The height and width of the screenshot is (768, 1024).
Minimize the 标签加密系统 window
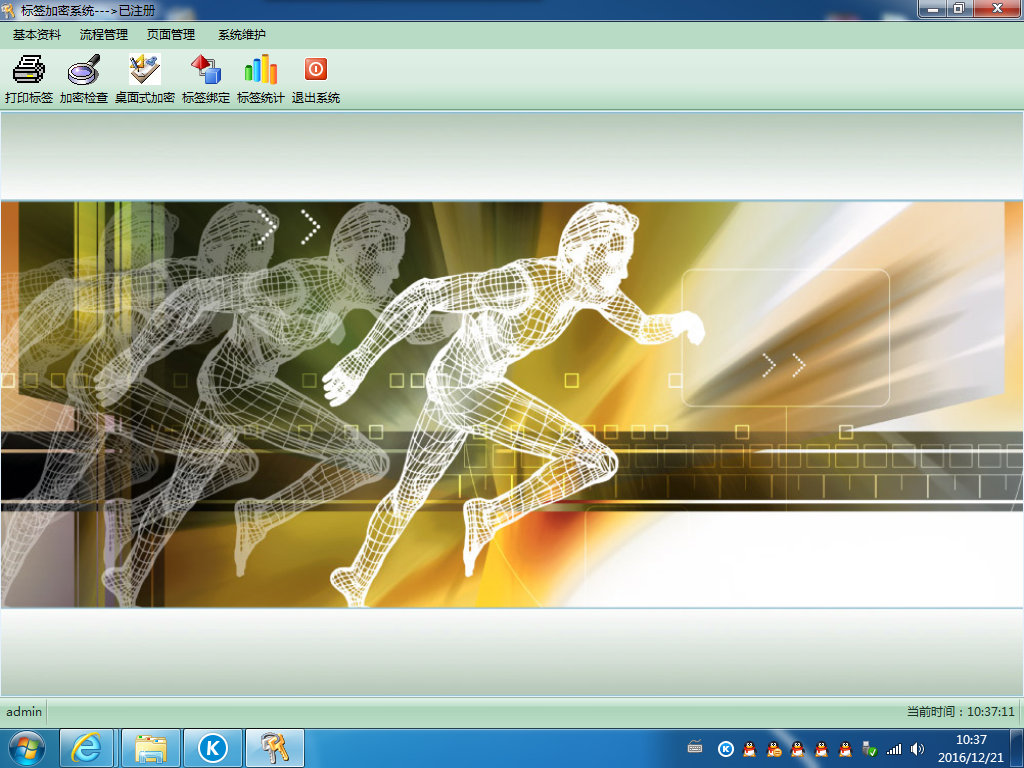pyautogui.click(x=933, y=8)
